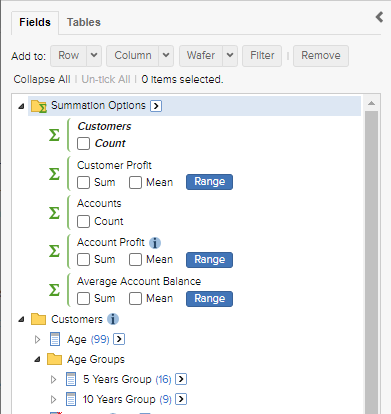
Task: Select the Fields tab
Action: 35,22
